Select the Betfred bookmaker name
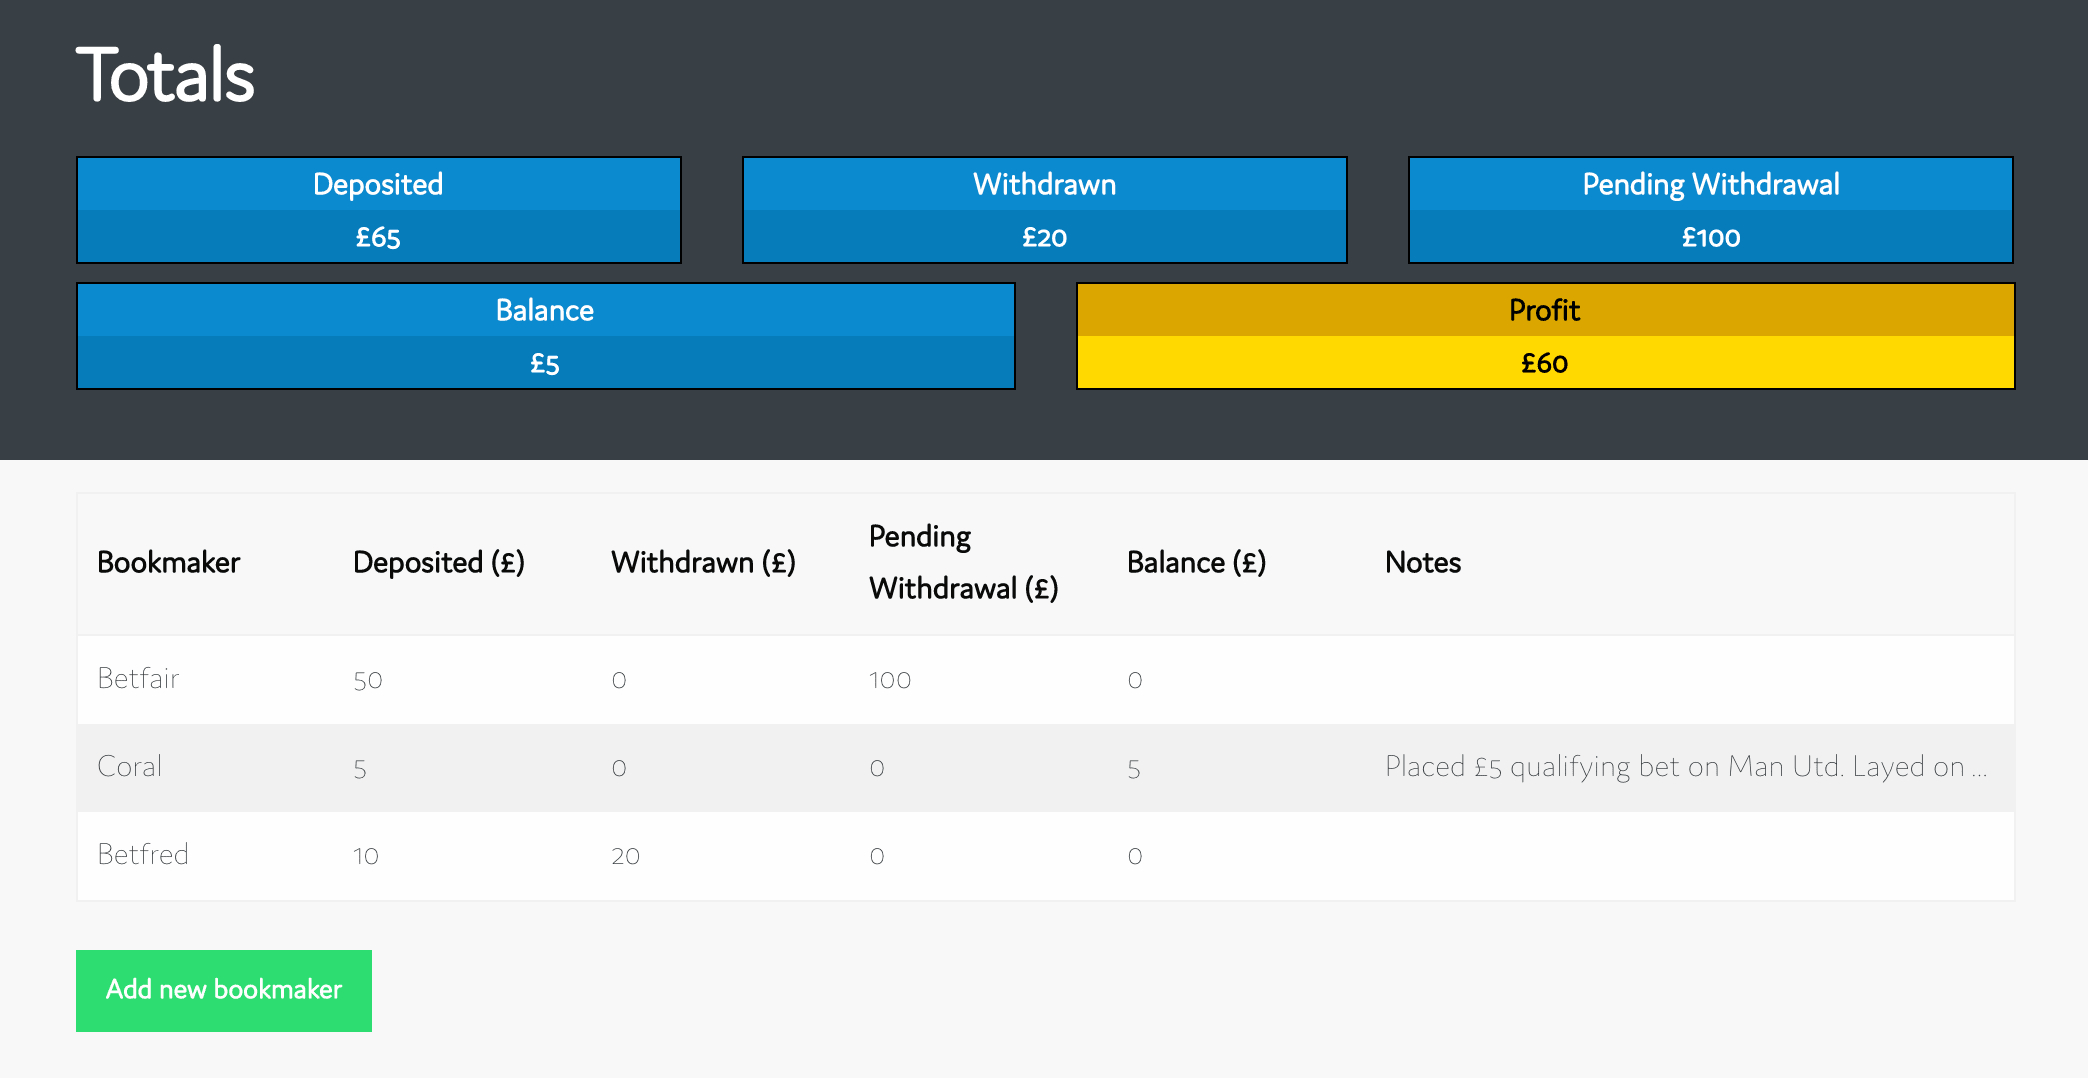This screenshot has width=2088, height=1078. point(143,855)
